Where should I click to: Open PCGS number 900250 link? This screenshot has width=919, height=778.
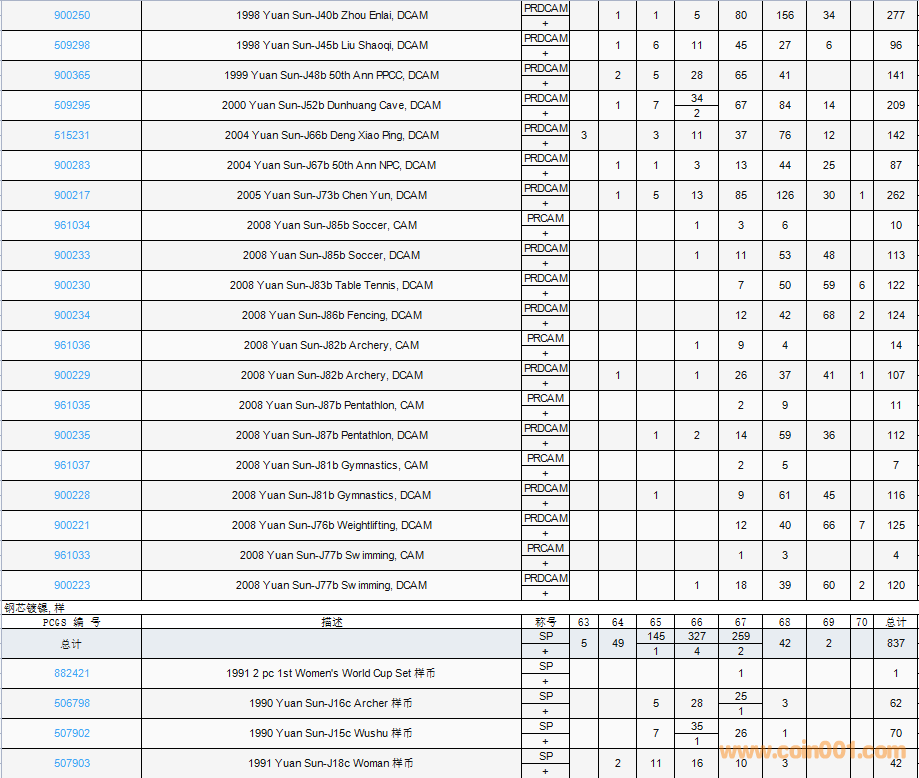[x=71, y=15]
